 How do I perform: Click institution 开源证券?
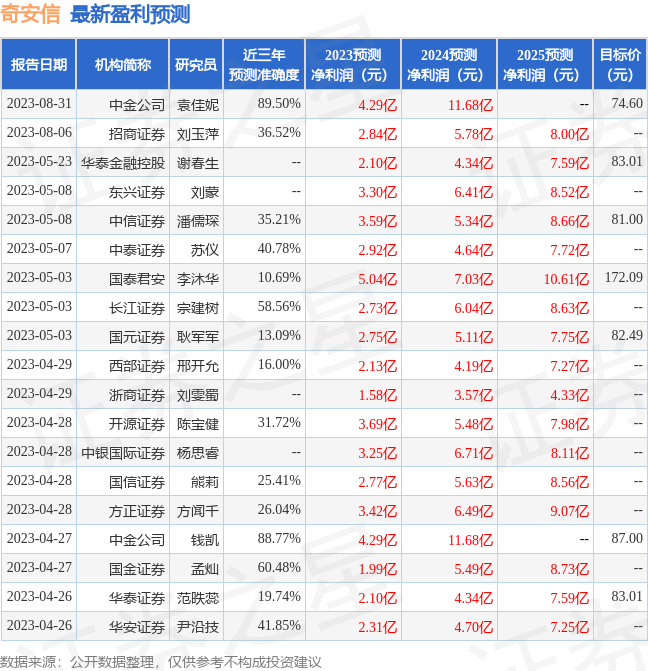point(137,424)
